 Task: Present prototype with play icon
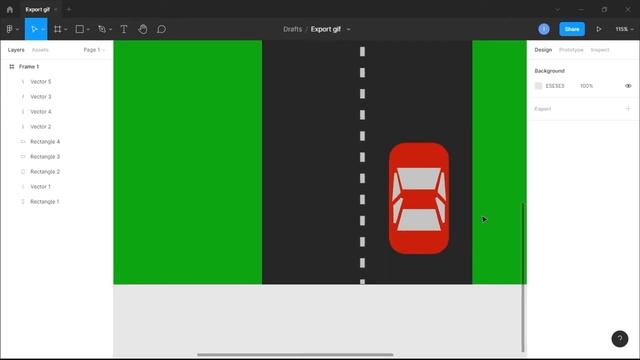598,29
